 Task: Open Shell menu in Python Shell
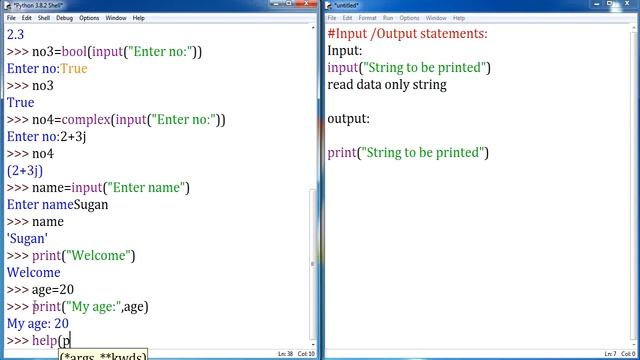(44, 18)
